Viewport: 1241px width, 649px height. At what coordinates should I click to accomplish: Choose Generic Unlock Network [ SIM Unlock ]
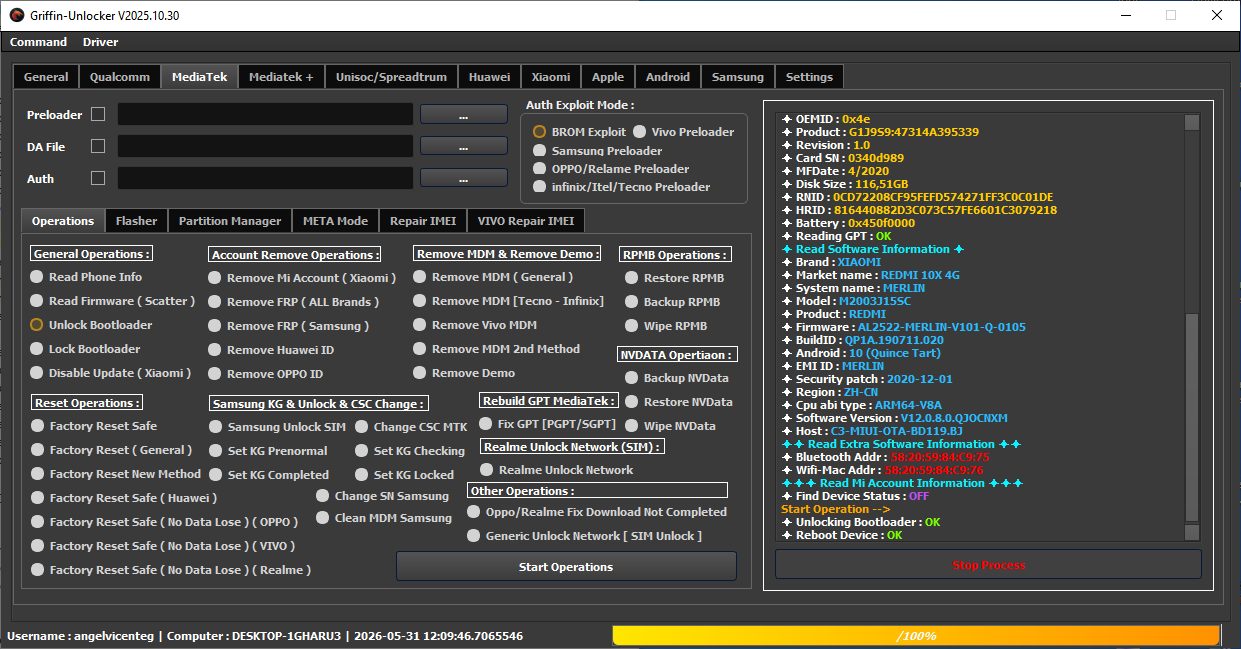pos(584,536)
